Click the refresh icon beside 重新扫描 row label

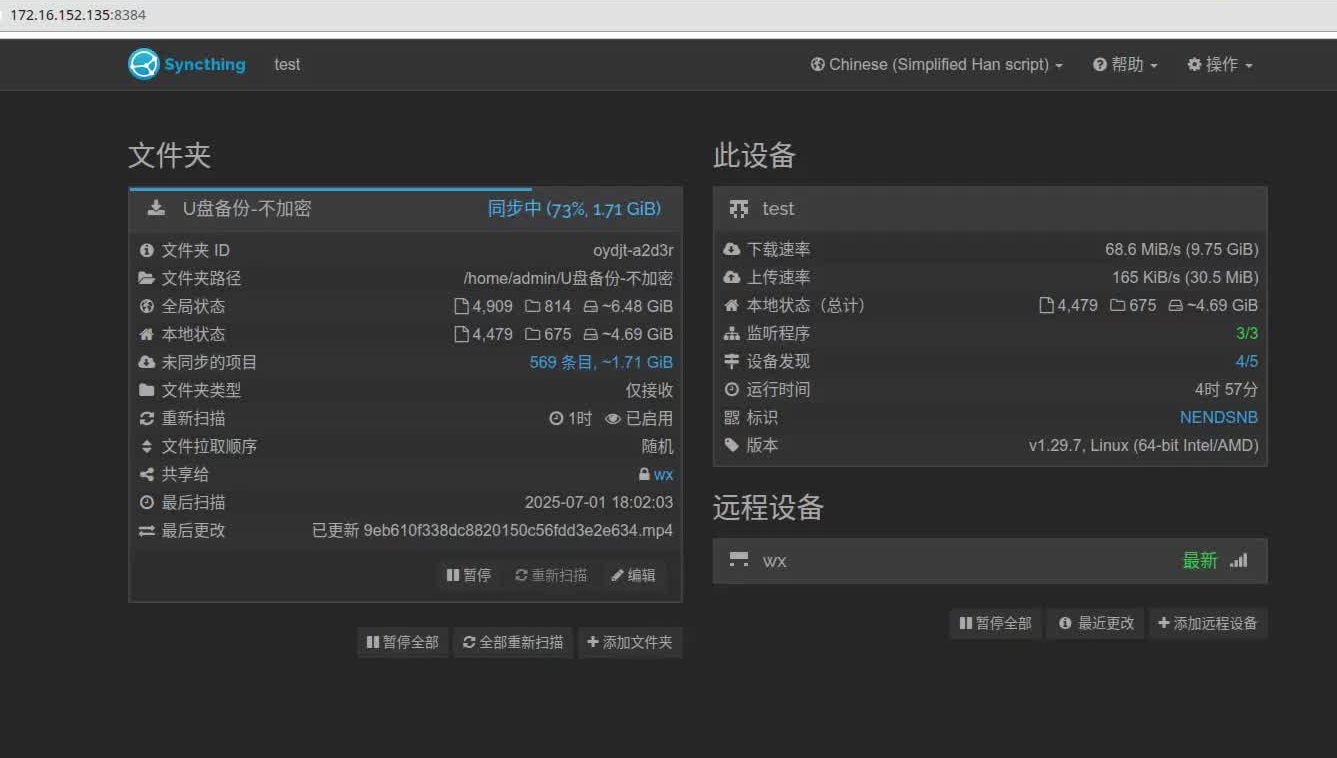[x=147, y=418]
